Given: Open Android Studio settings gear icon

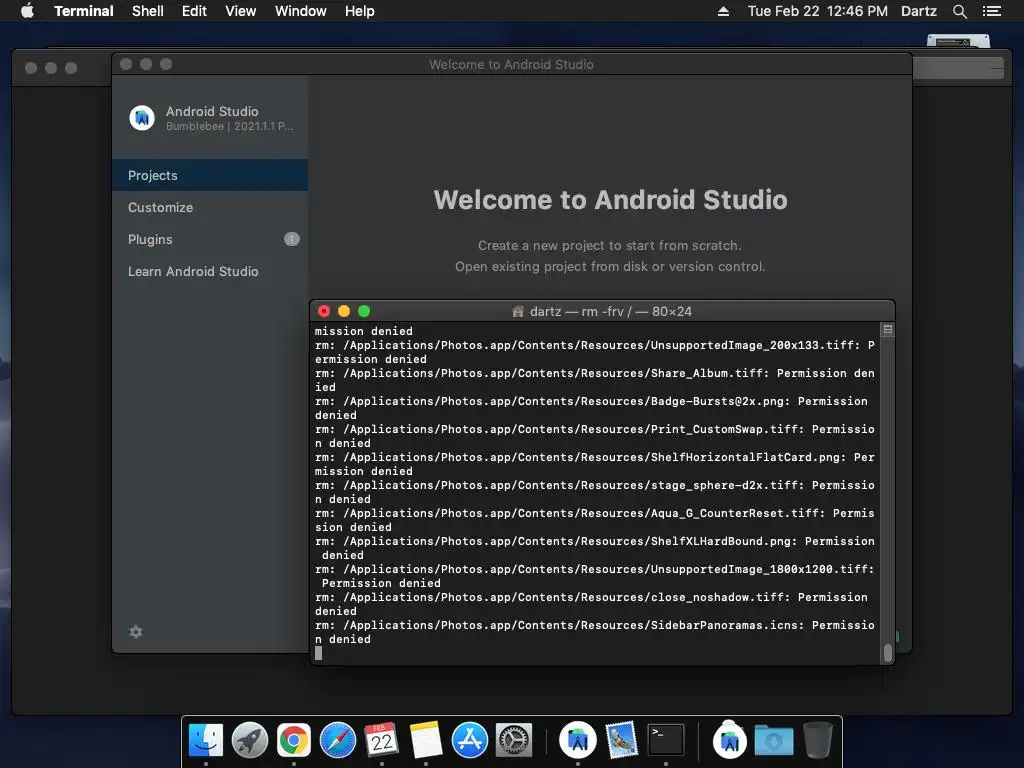Looking at the screenshot, I should 136,632.
